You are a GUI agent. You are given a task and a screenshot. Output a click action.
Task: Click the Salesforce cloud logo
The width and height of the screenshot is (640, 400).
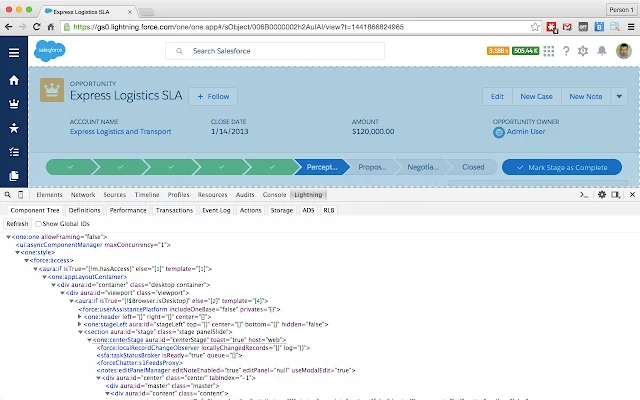point(49,51)
